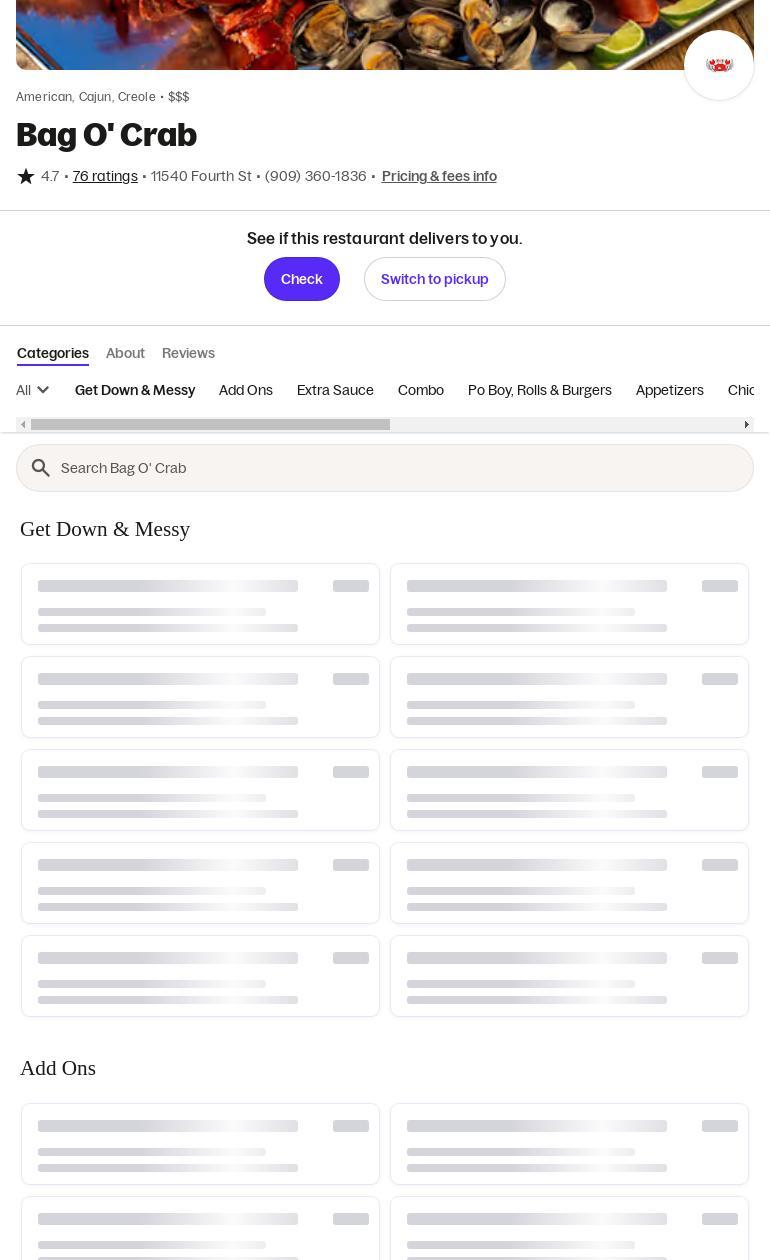This screenshot has width=770, height=1260.
Task: Click the phone number (909) 360-1836
Action: tap(315, 176)
